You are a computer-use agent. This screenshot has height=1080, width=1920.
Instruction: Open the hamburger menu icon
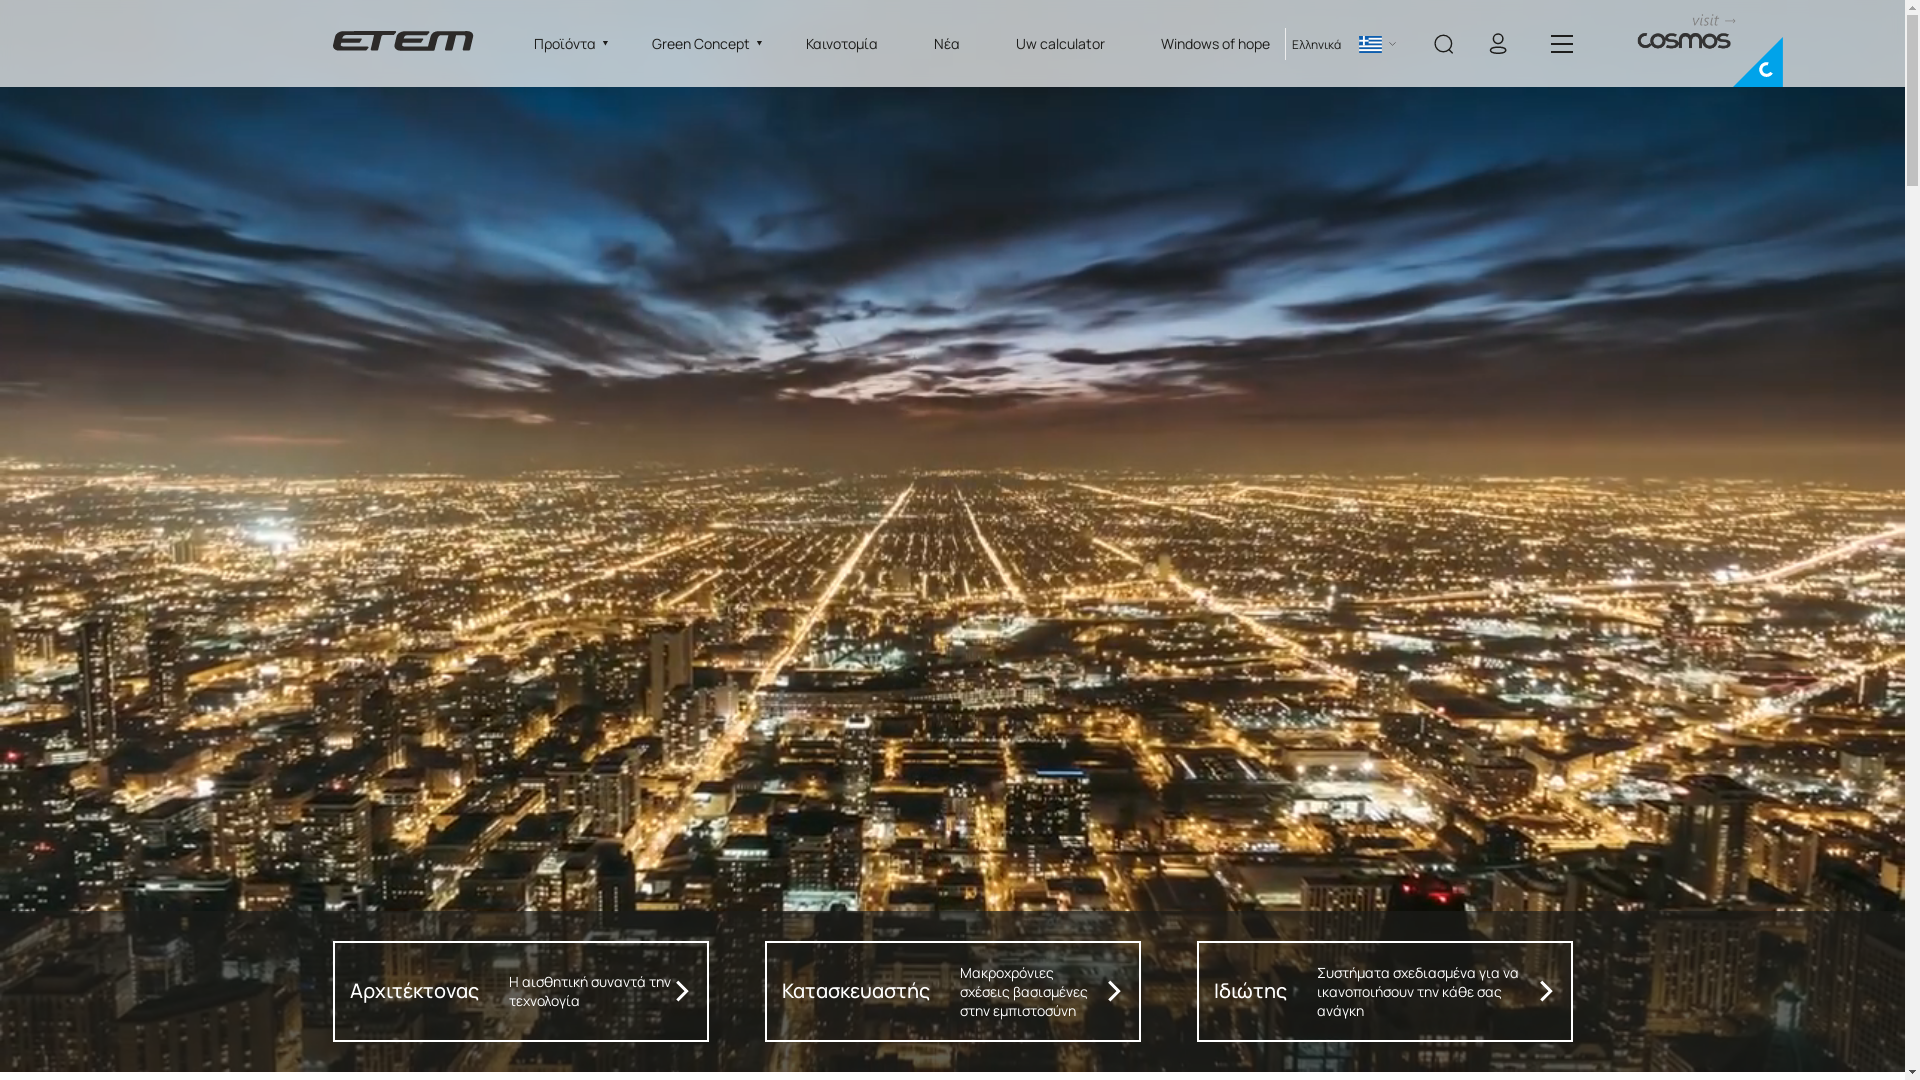point(1561,44)
